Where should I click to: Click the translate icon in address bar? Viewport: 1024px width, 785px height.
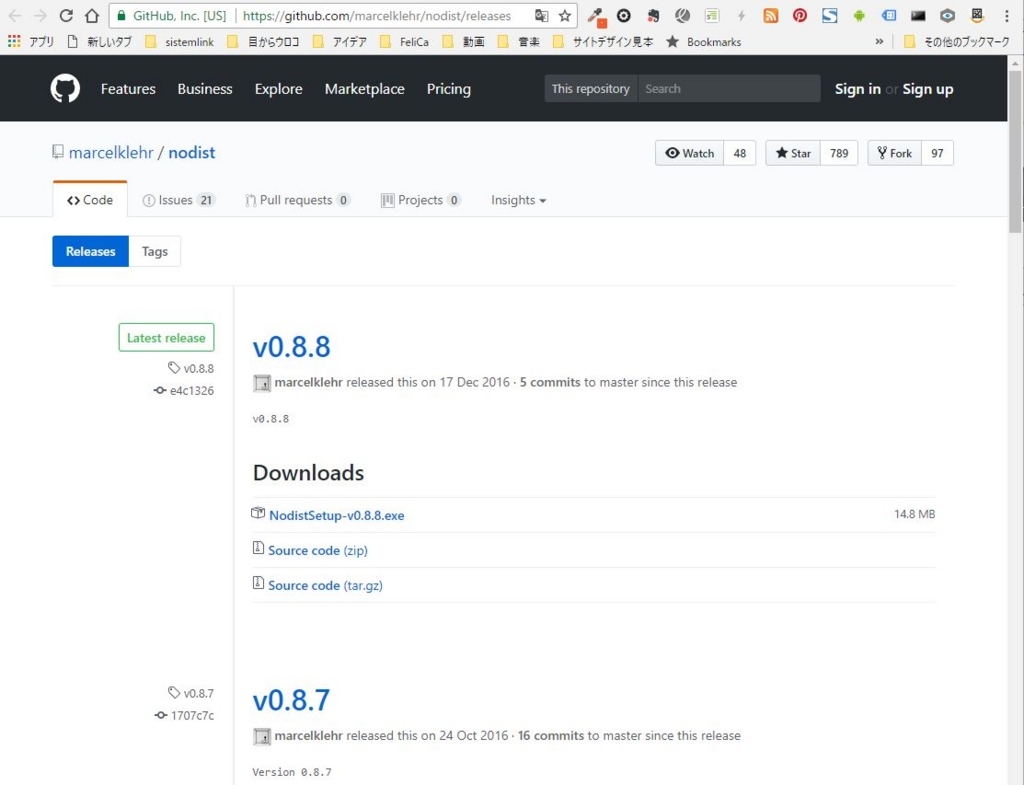541,16
